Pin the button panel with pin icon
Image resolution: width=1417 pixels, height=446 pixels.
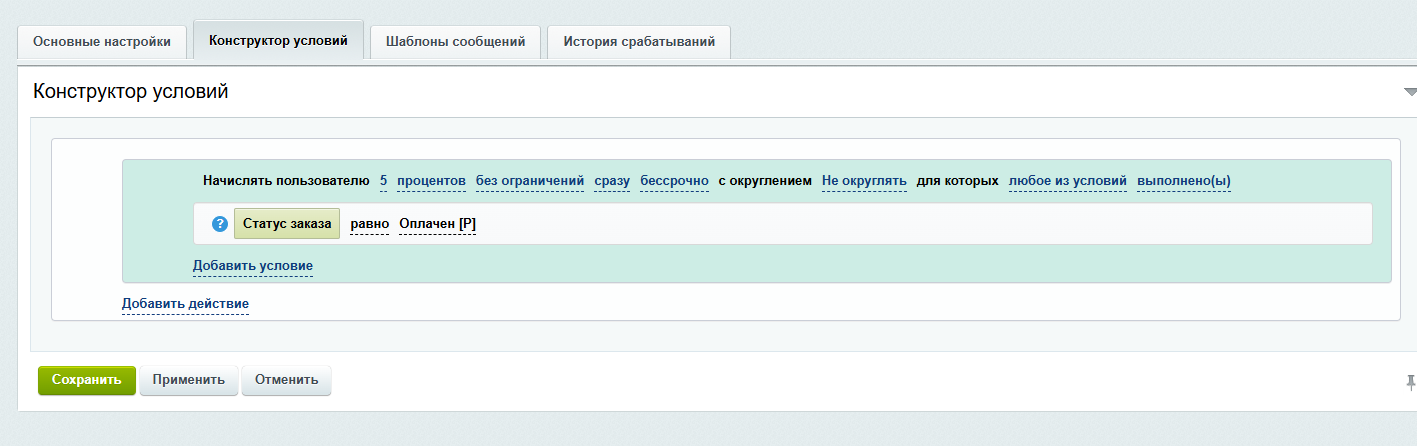(x=1410, y=382)
